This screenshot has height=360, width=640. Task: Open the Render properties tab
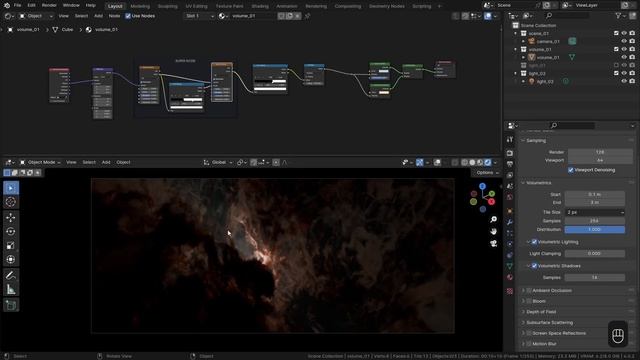[x=510, y=153]
